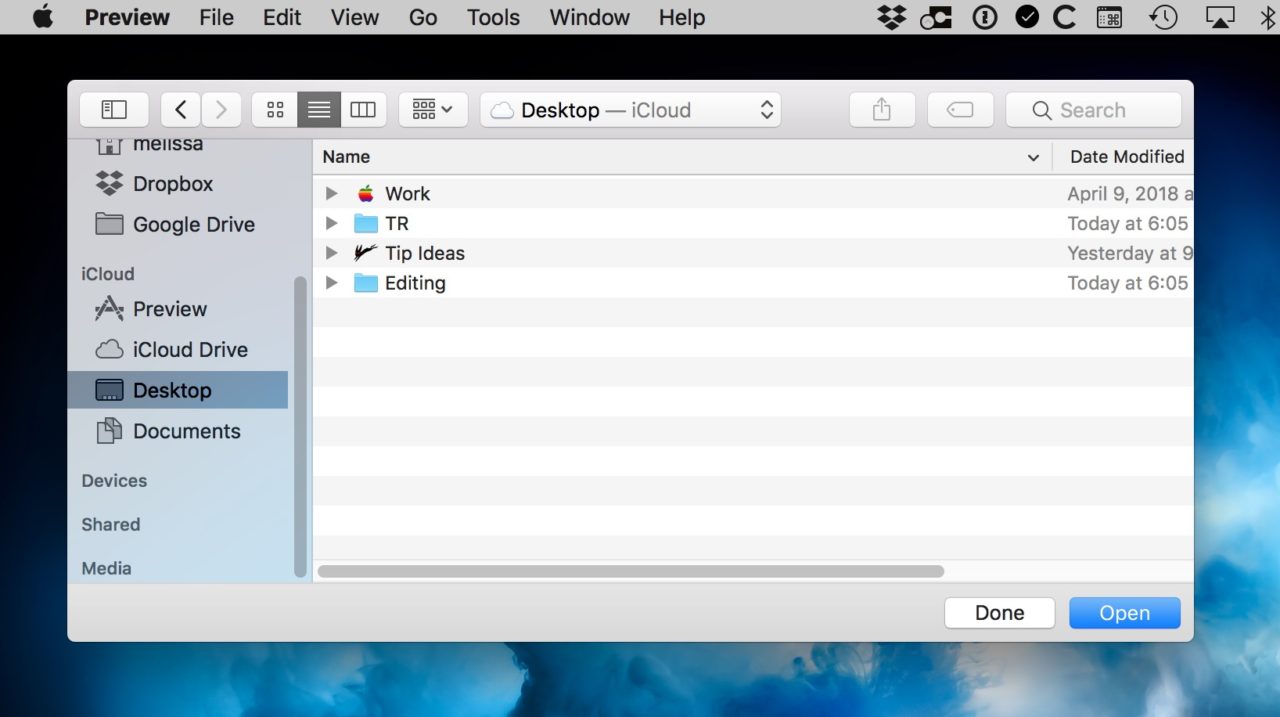Open the item arrangement dropdown
Image resolution: width=1280 pixels, height=717 pixels.
433,110
